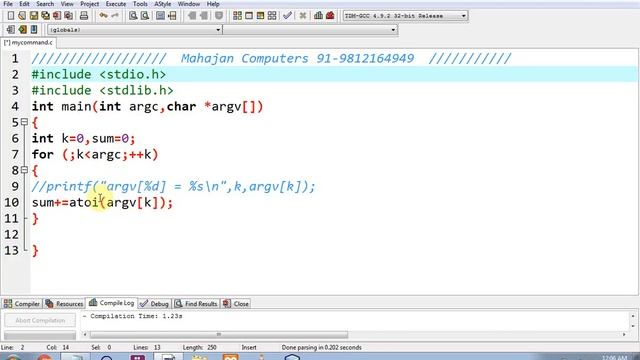
Task: Open the Project menu
Action: [89, 4]
